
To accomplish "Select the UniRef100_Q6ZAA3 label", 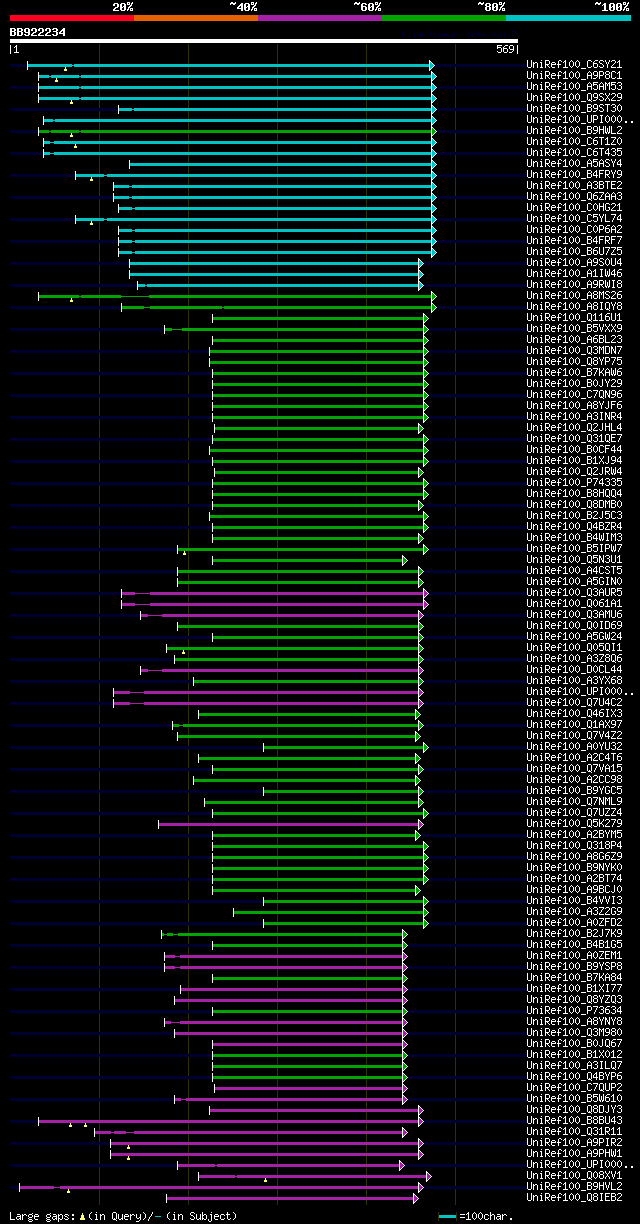I will (574, 197).
